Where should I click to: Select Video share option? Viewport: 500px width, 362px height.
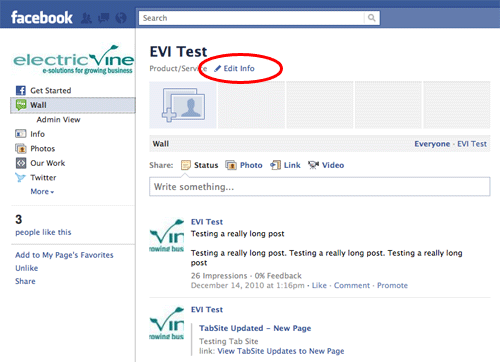pyautogui.click(x=333, y=165)
